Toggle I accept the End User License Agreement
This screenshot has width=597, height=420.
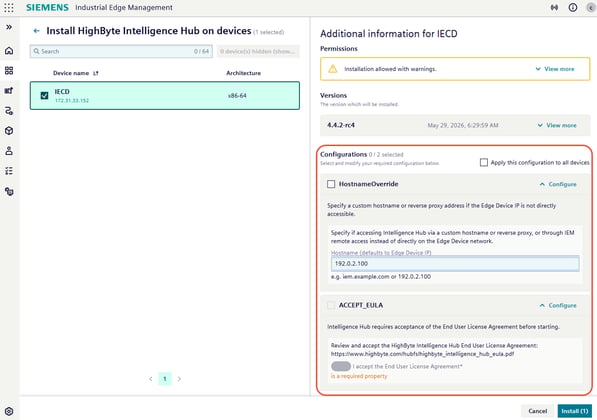tap(341, 366)
